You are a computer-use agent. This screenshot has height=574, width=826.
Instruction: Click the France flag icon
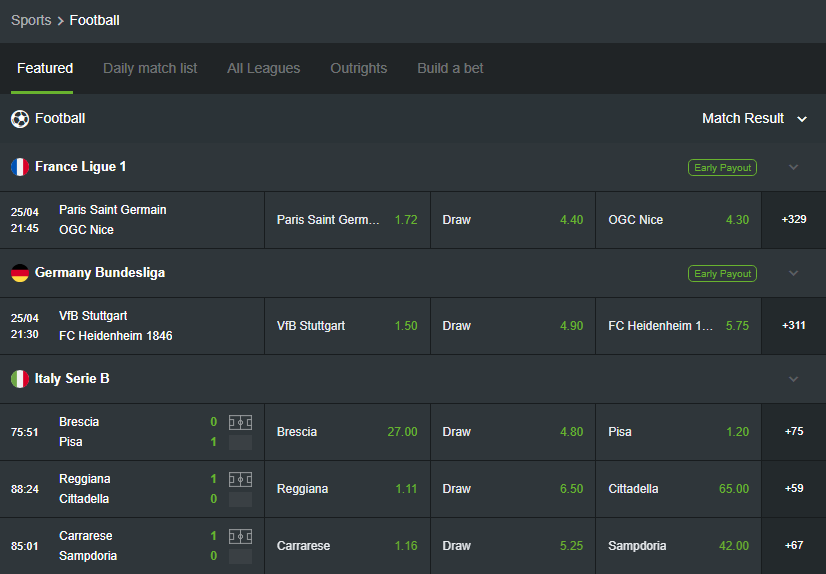[x=19, y=167]
